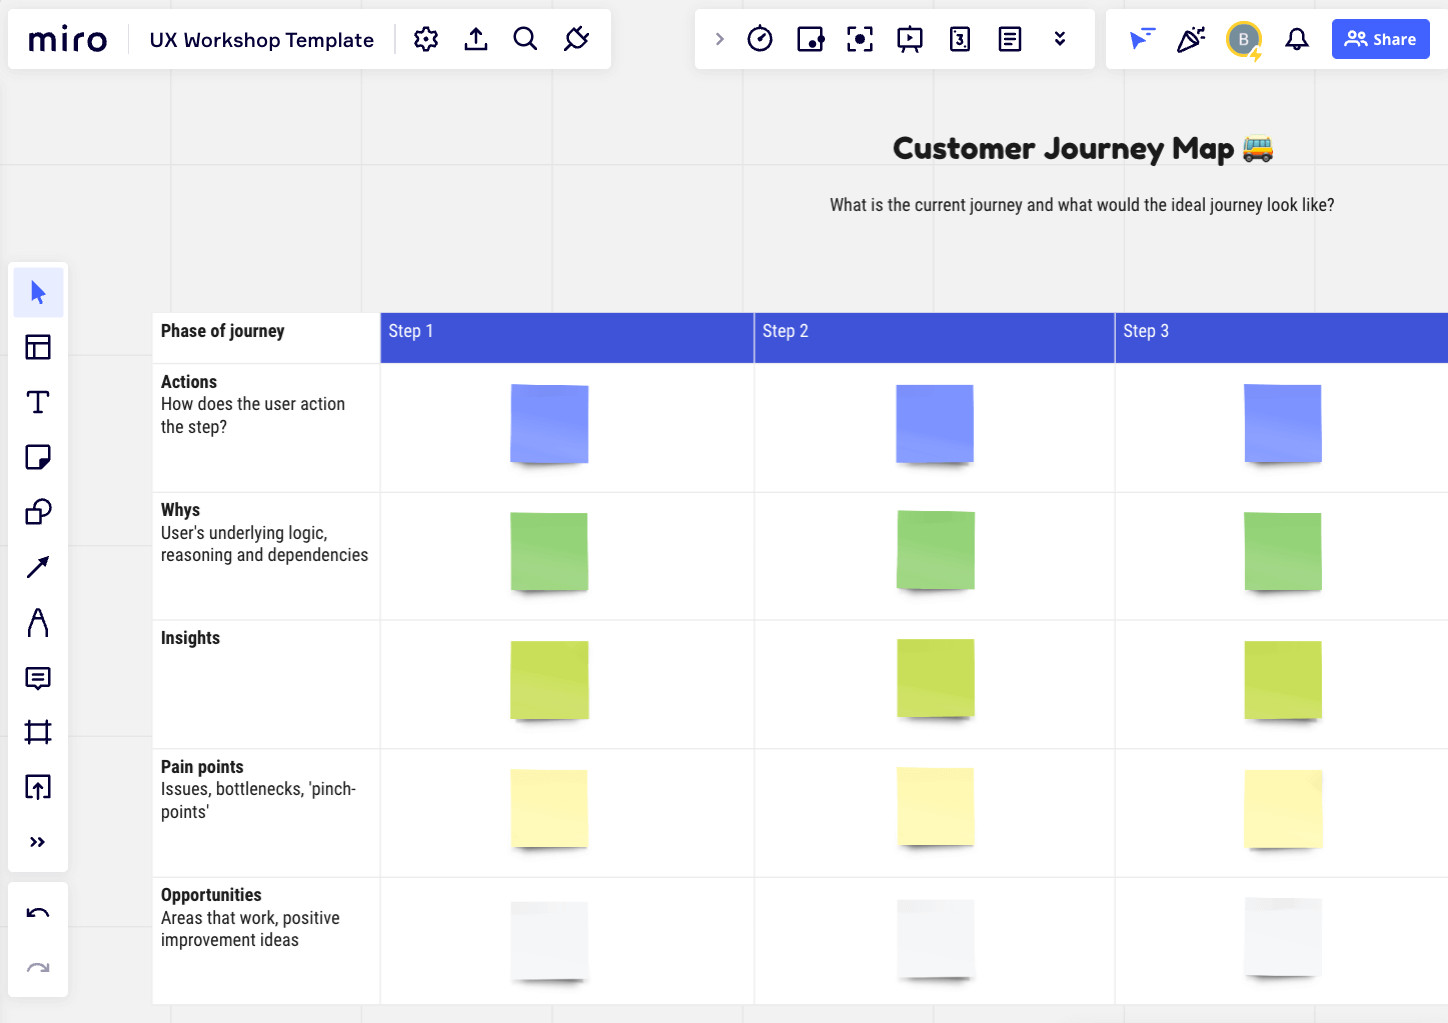Open the apps plug icon

[576, 39]
